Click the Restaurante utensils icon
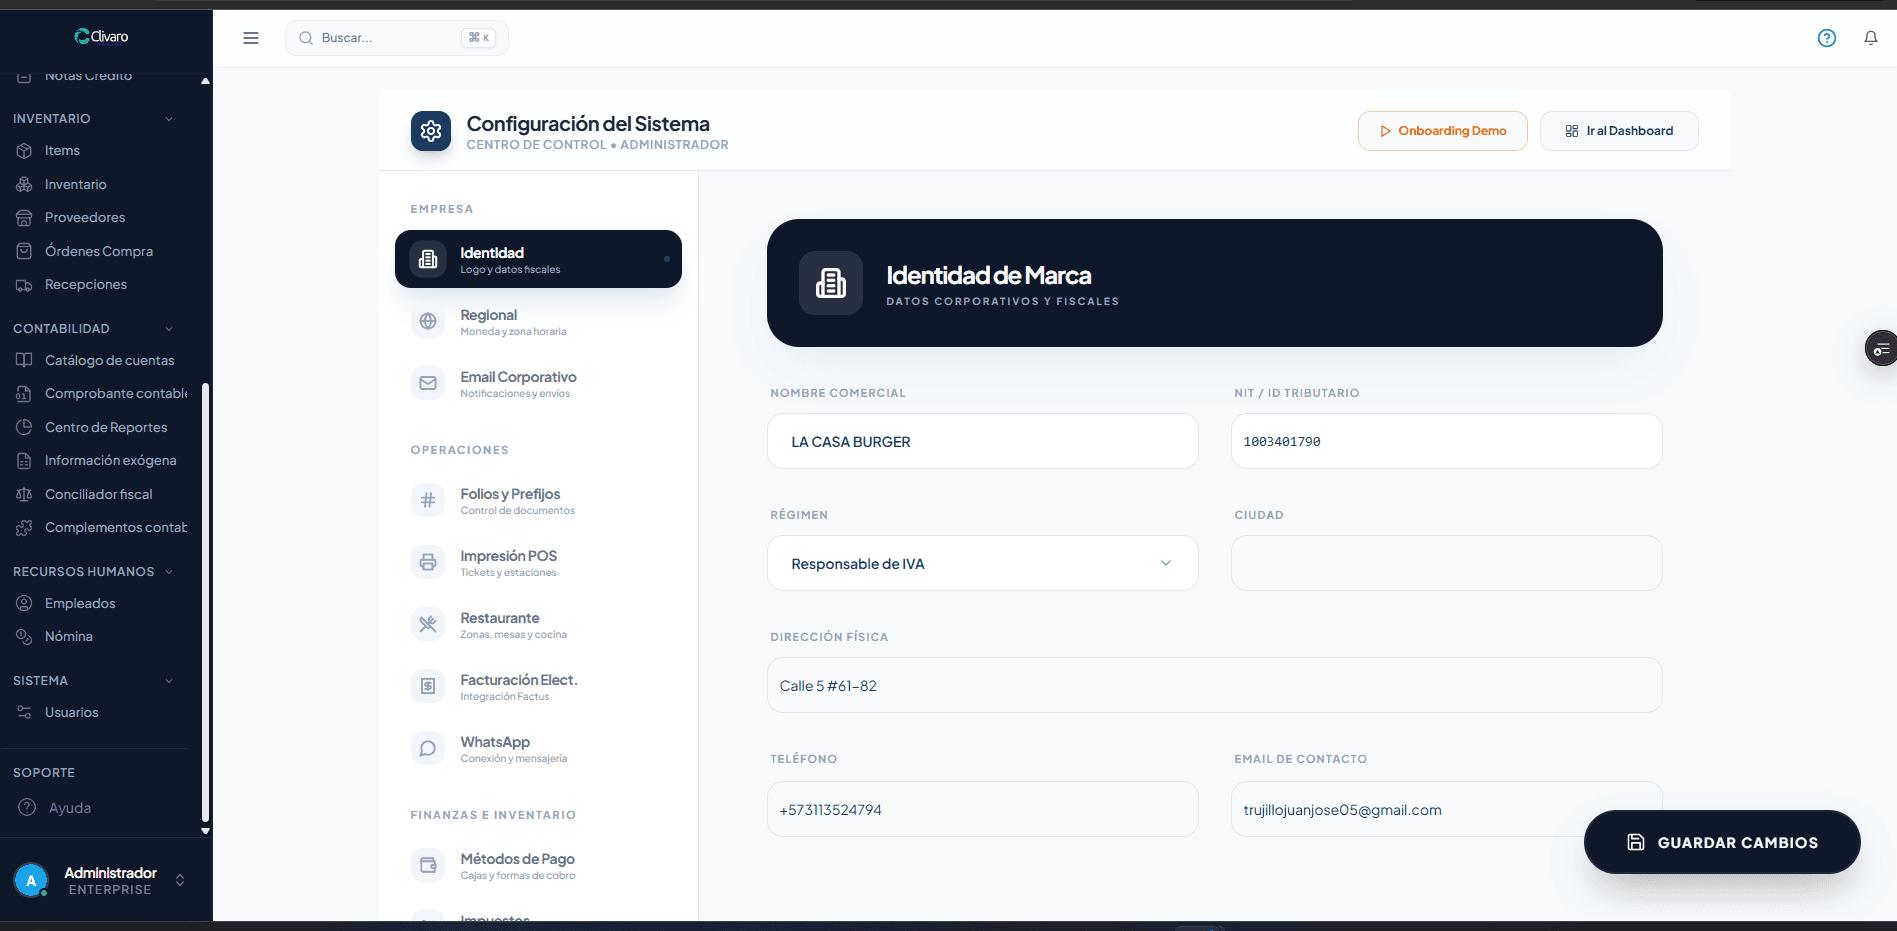This screenshot has height=931, width=1897. point(428,625)
